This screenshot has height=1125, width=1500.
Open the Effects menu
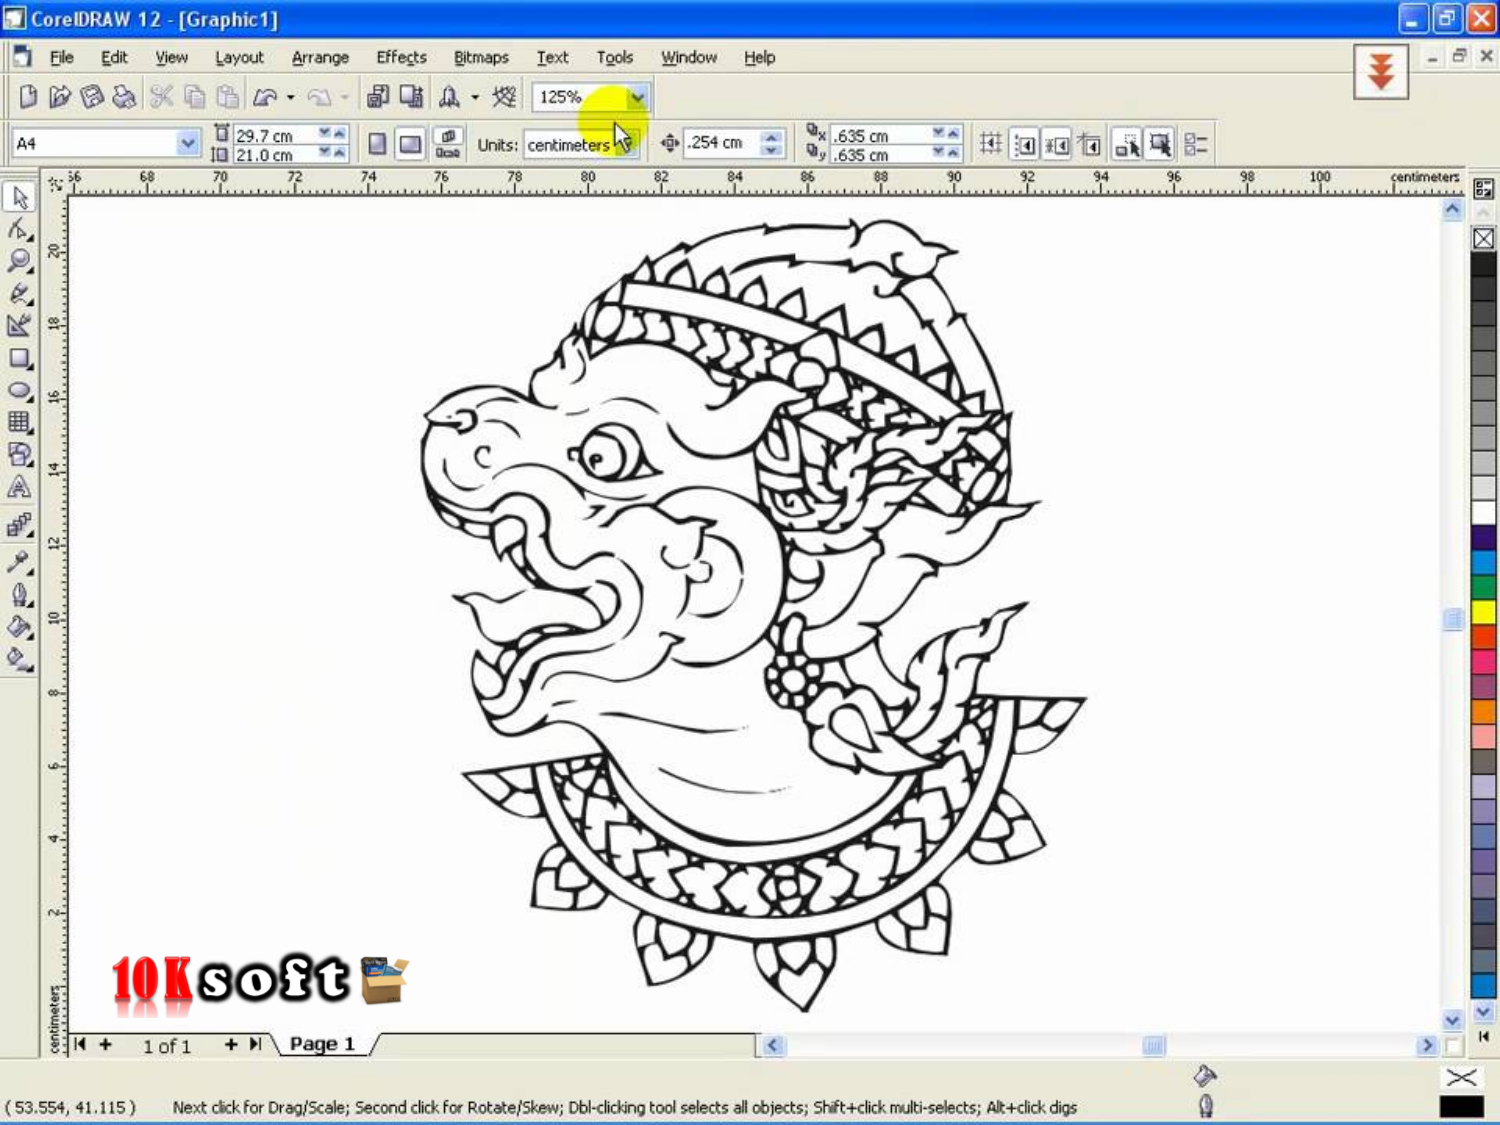point(401,57)
